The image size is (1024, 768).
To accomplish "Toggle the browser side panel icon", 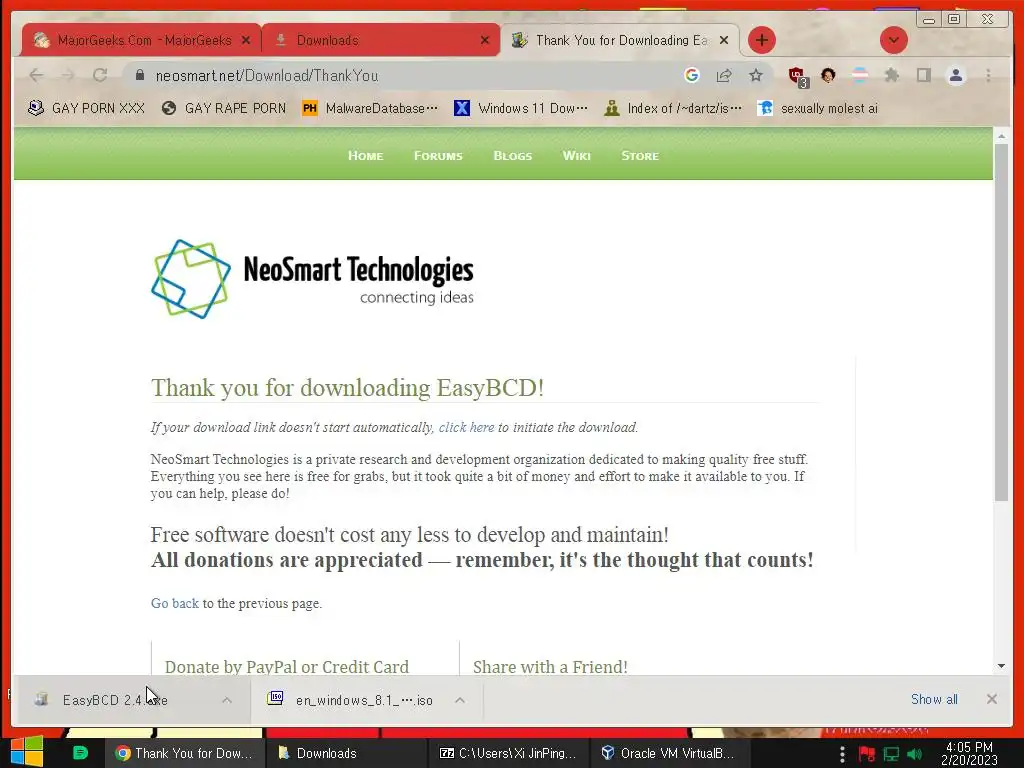I will coord(923,75).
